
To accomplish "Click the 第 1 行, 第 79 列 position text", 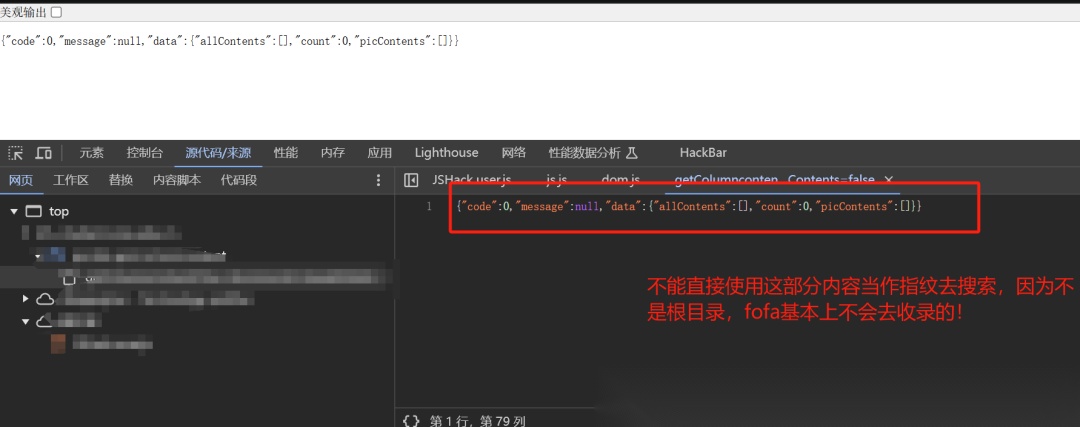I will (477, 420).
